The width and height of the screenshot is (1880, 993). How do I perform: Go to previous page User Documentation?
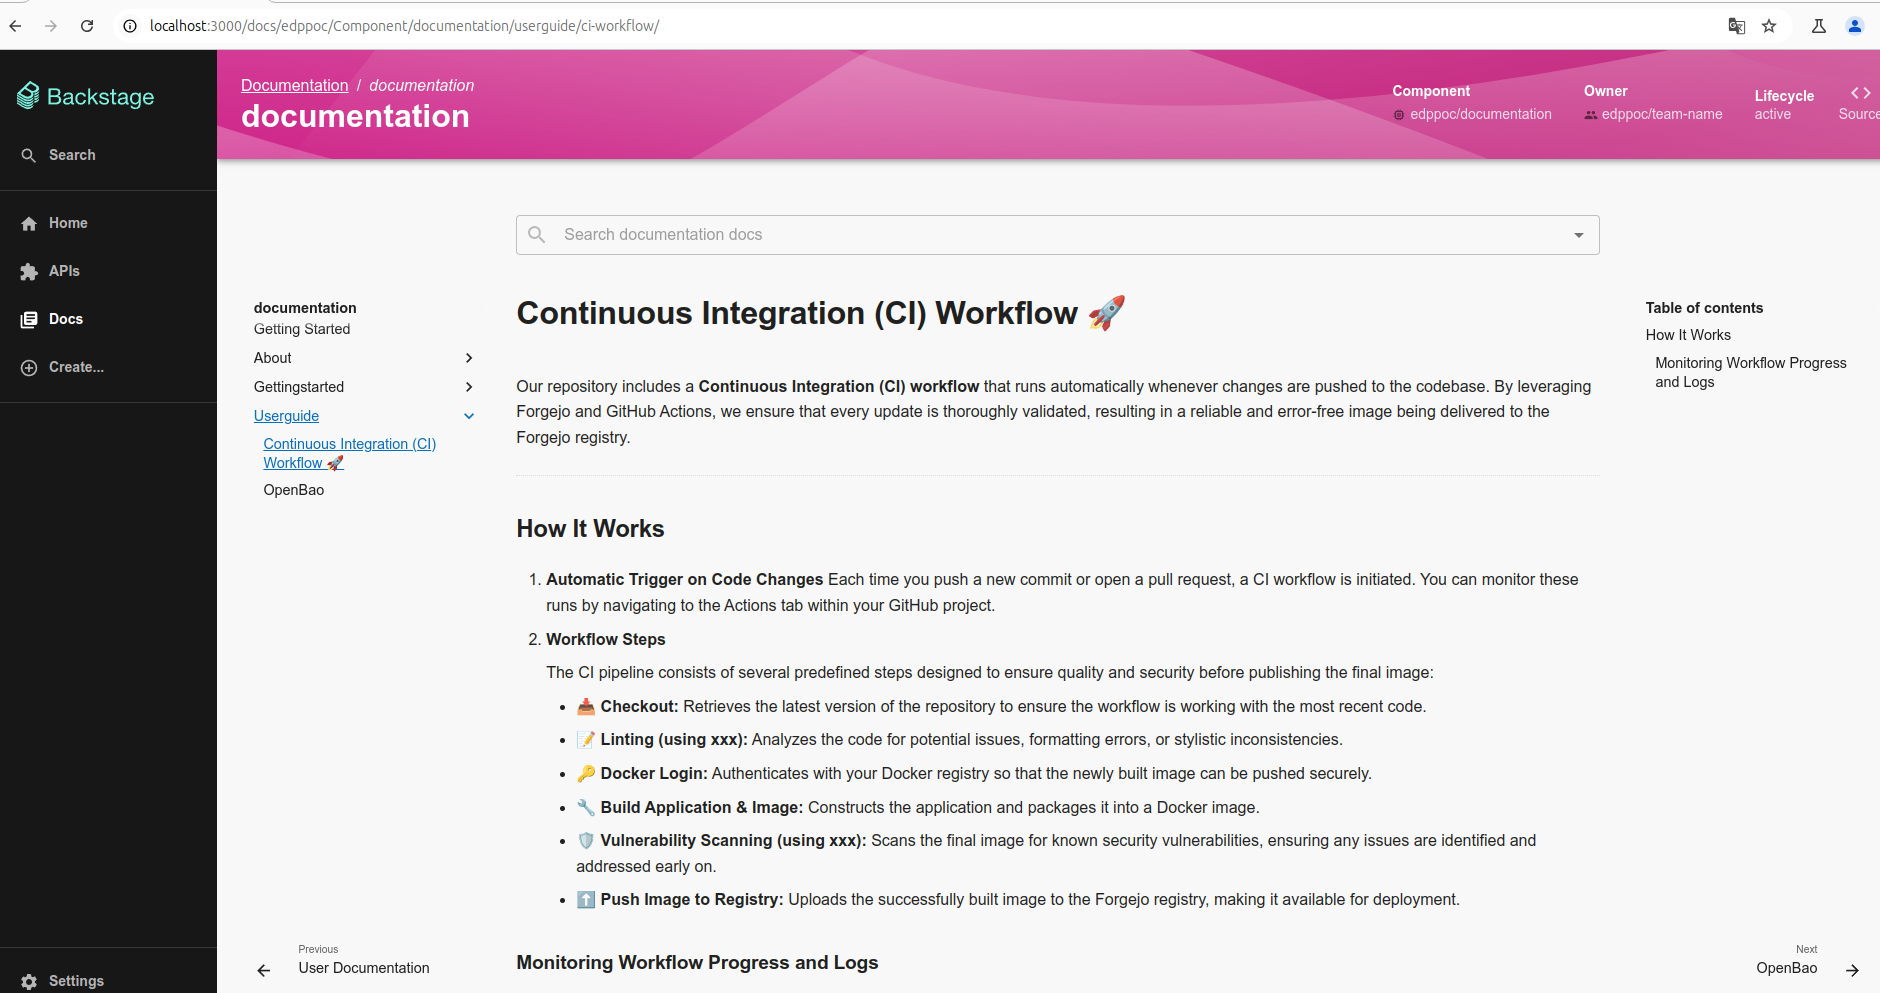coord(364,968)
